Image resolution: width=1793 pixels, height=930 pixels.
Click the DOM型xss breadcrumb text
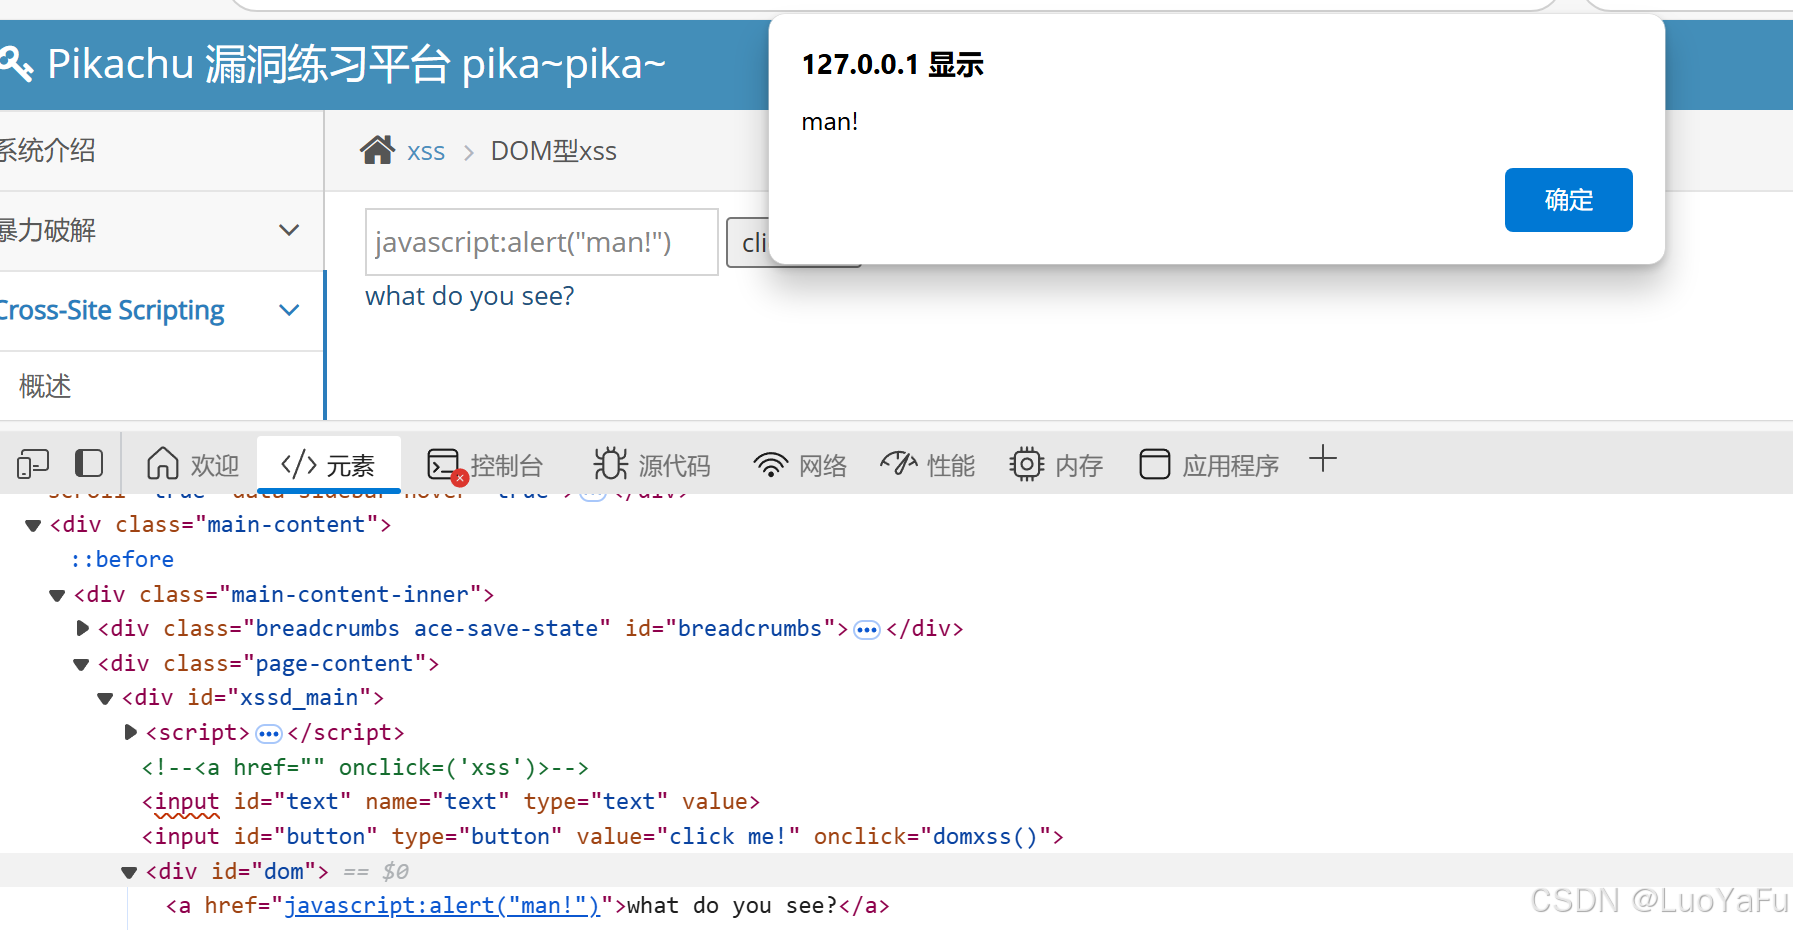[x=554, y=151]
